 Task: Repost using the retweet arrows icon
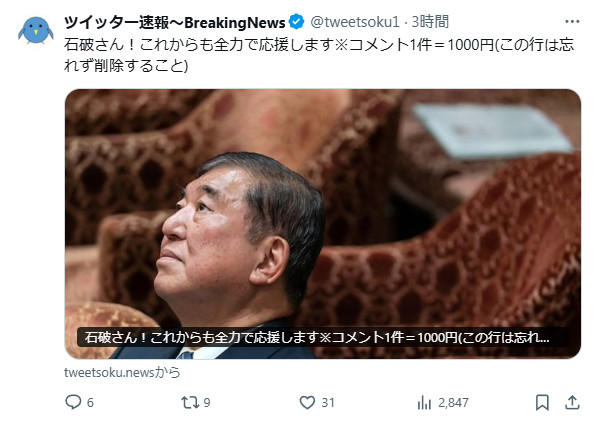(190, 402)
